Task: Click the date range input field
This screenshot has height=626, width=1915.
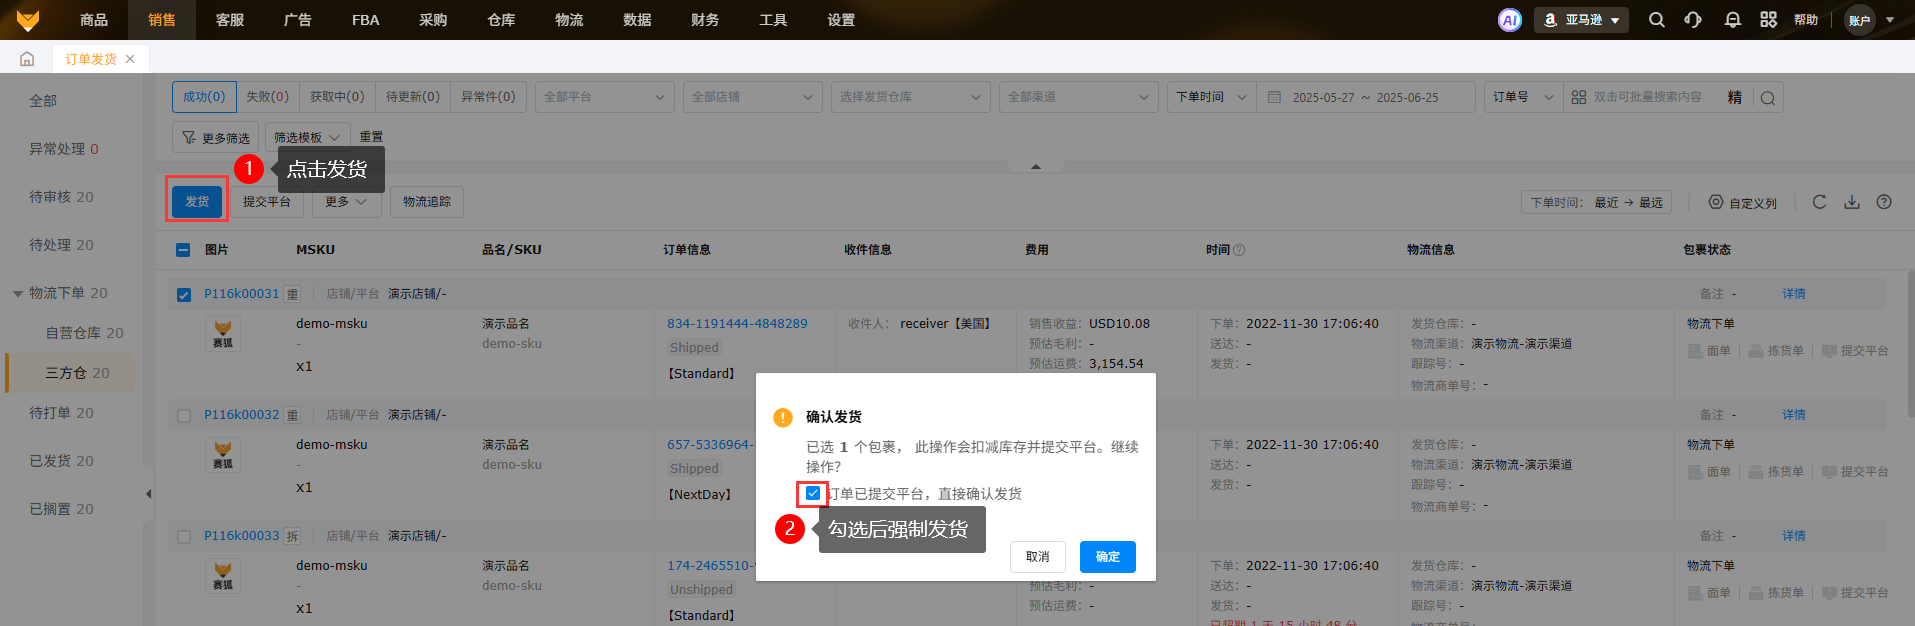Action: pyautogui.click(x=1365, y=97)
